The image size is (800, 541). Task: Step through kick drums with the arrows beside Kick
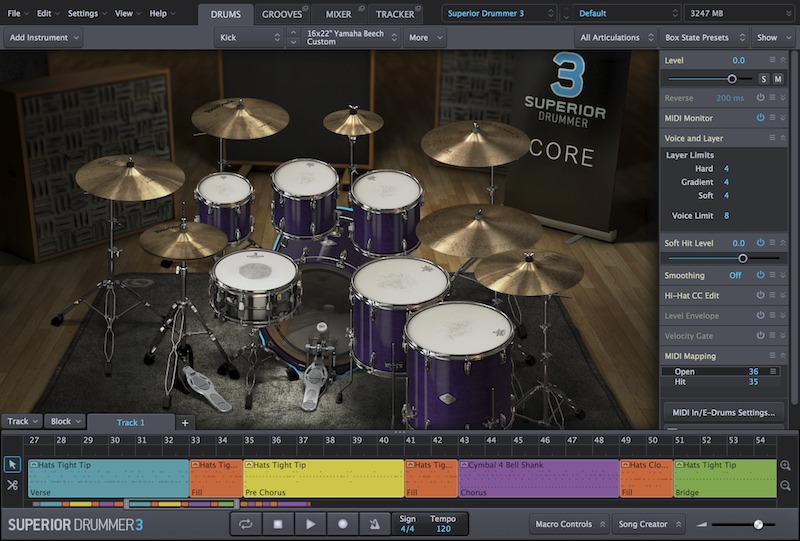[293, 37]
